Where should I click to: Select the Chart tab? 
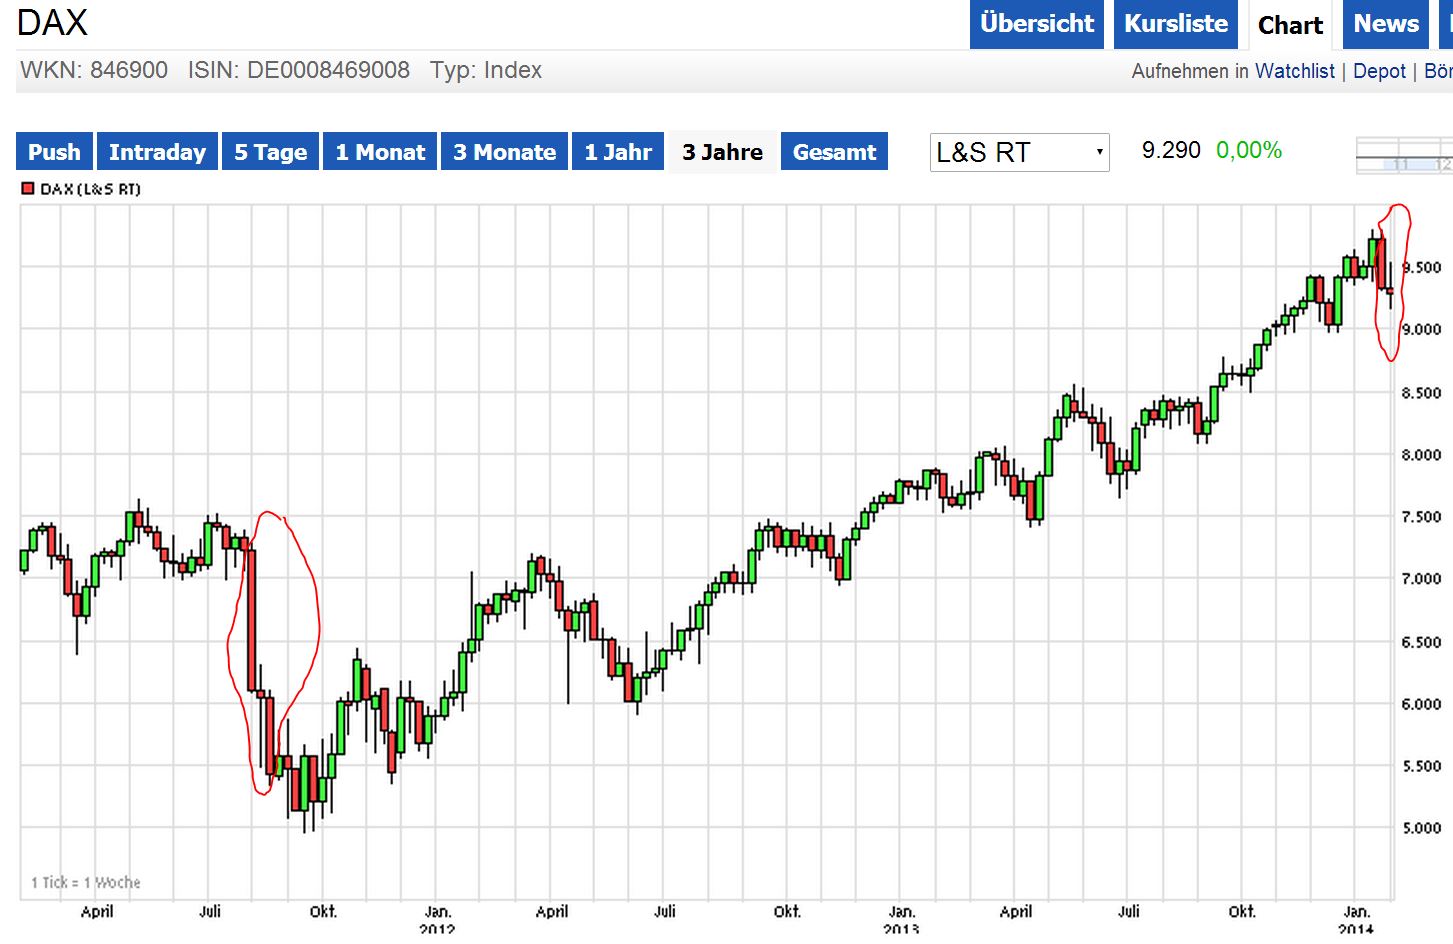pyautogui.click(x=1289, y=27)
